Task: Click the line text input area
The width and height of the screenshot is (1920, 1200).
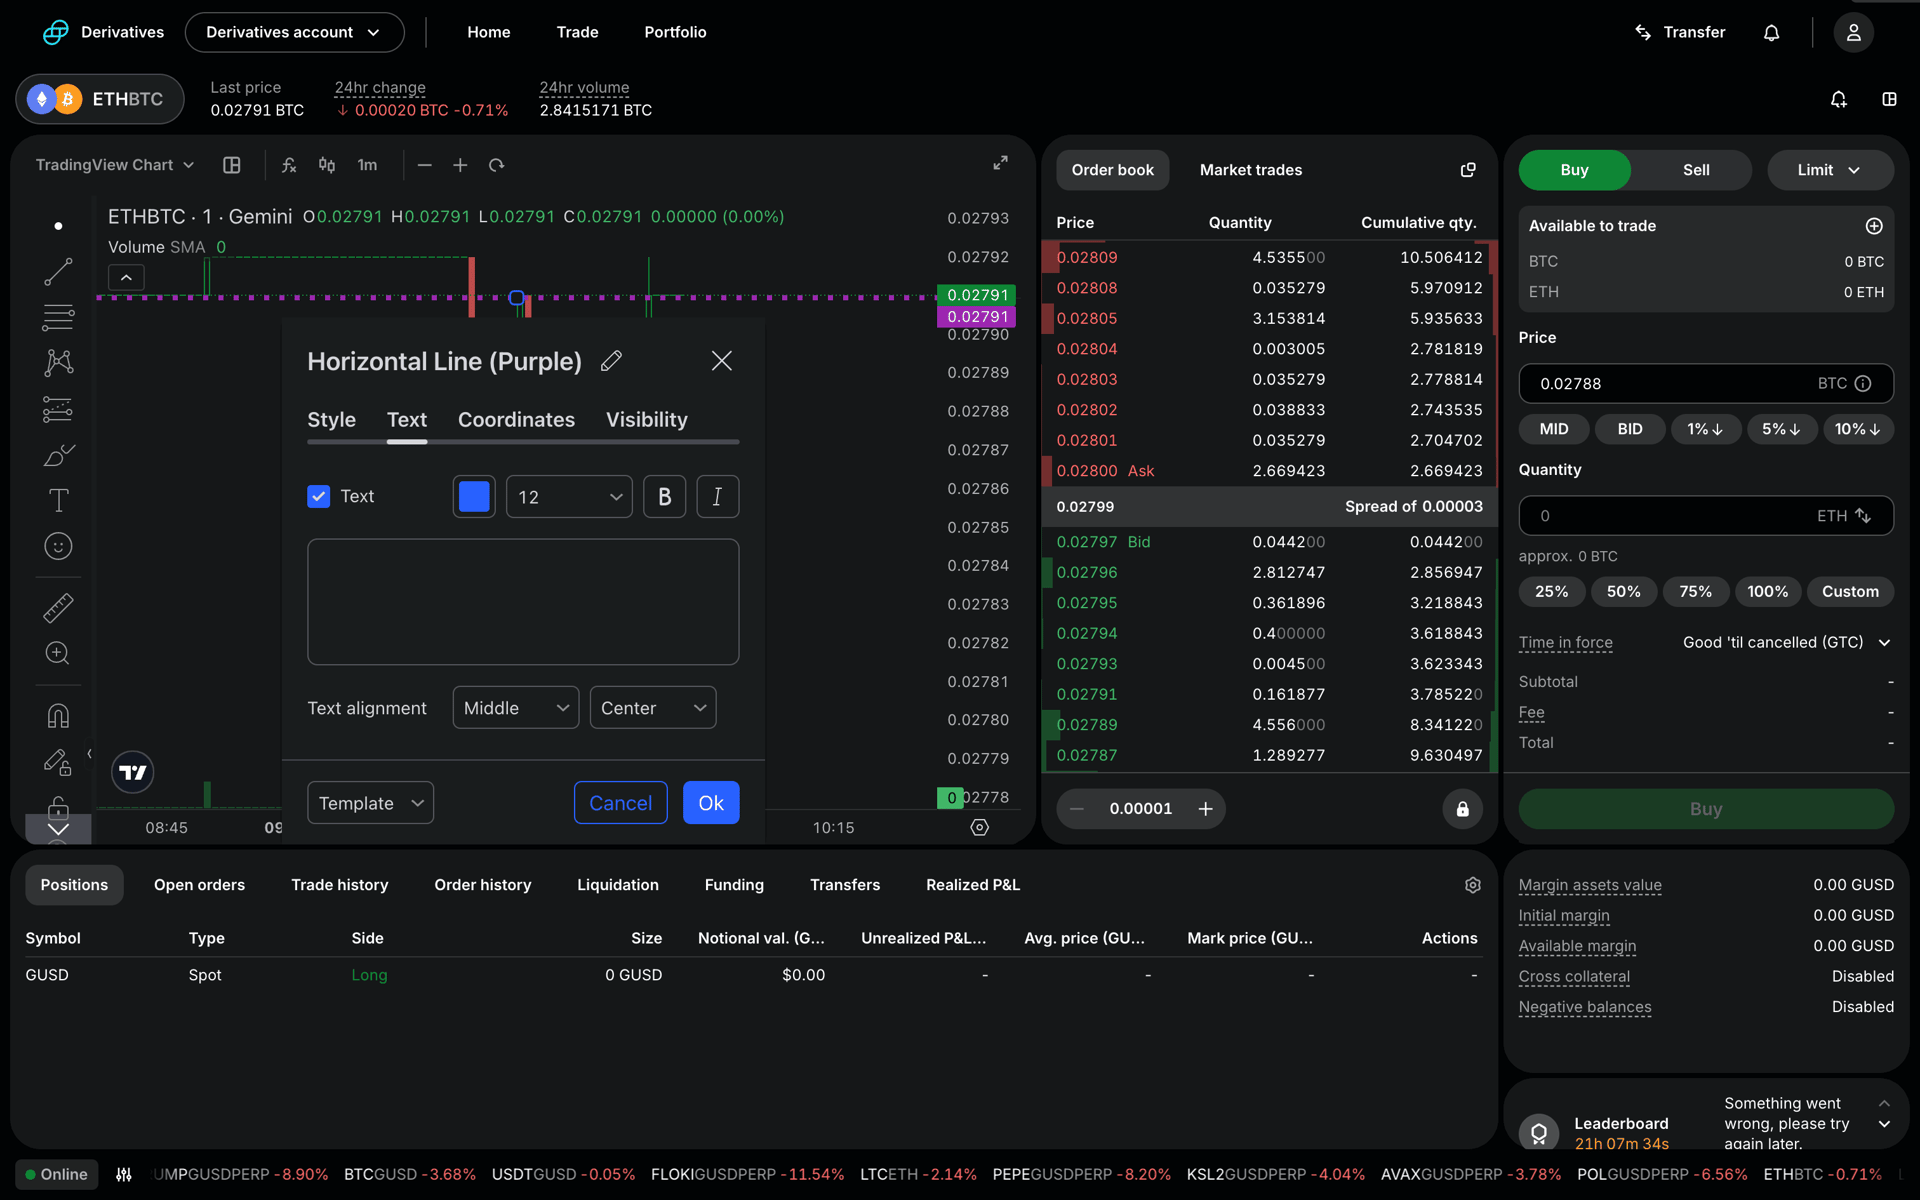Action: [x=523, y=602]
